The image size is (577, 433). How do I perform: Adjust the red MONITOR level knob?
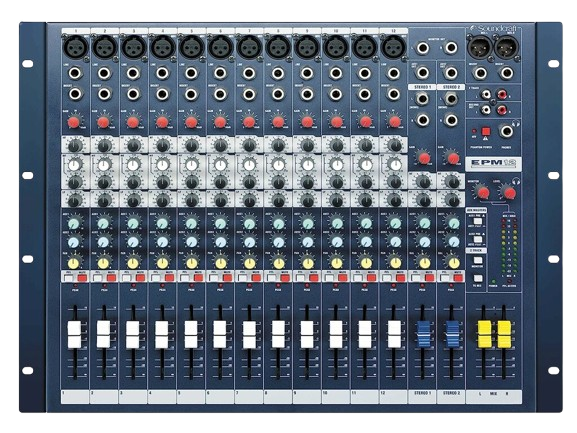(482, 192)
